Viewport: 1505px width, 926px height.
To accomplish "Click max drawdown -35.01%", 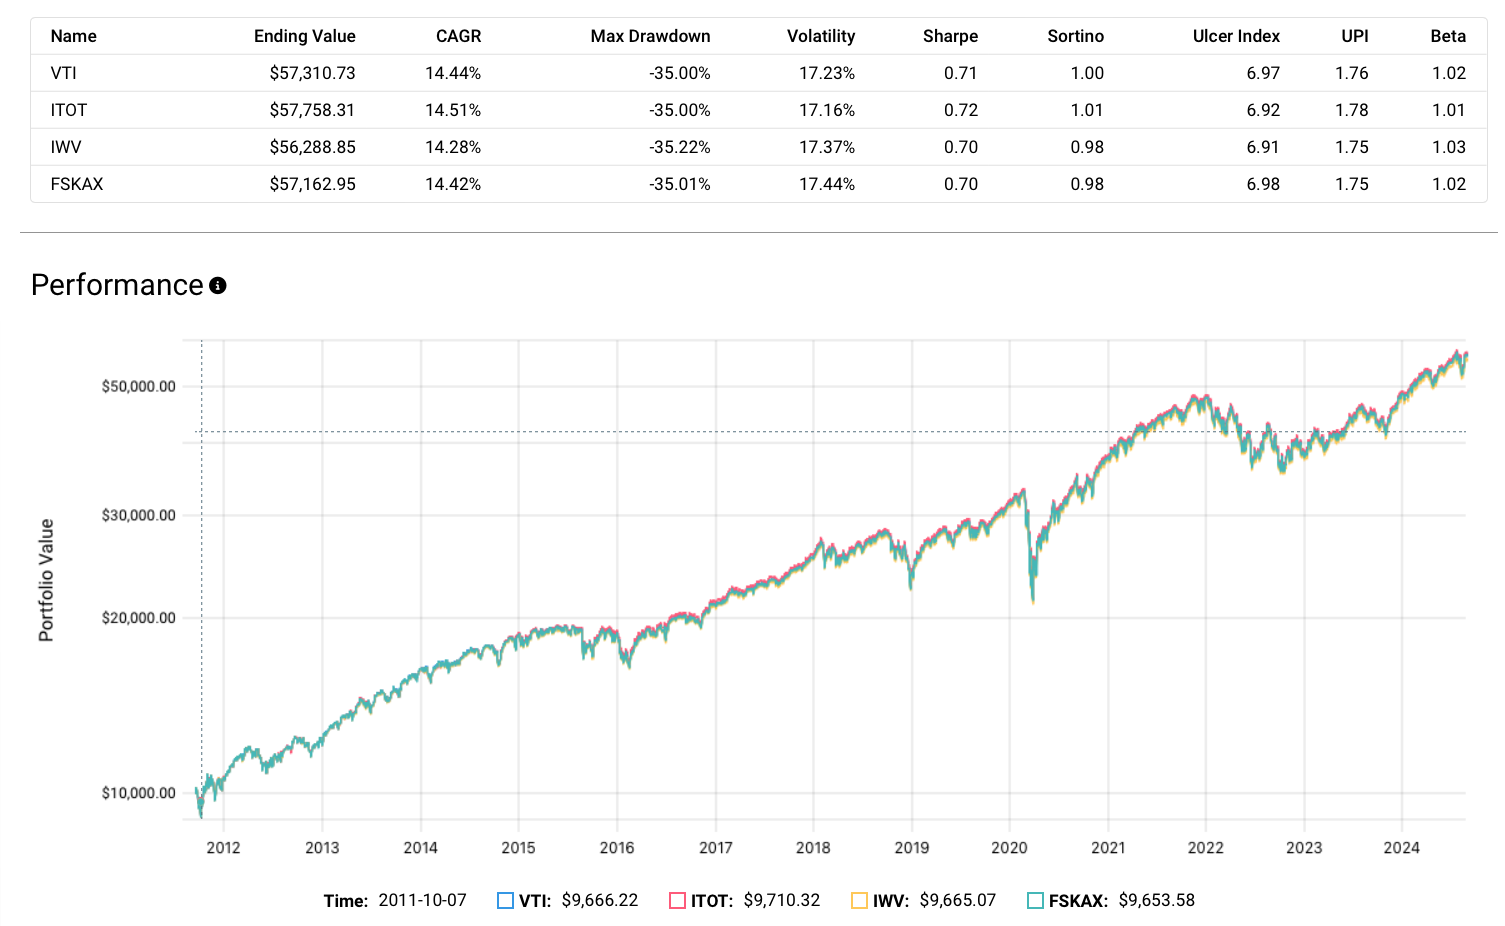I will [680, 184].
